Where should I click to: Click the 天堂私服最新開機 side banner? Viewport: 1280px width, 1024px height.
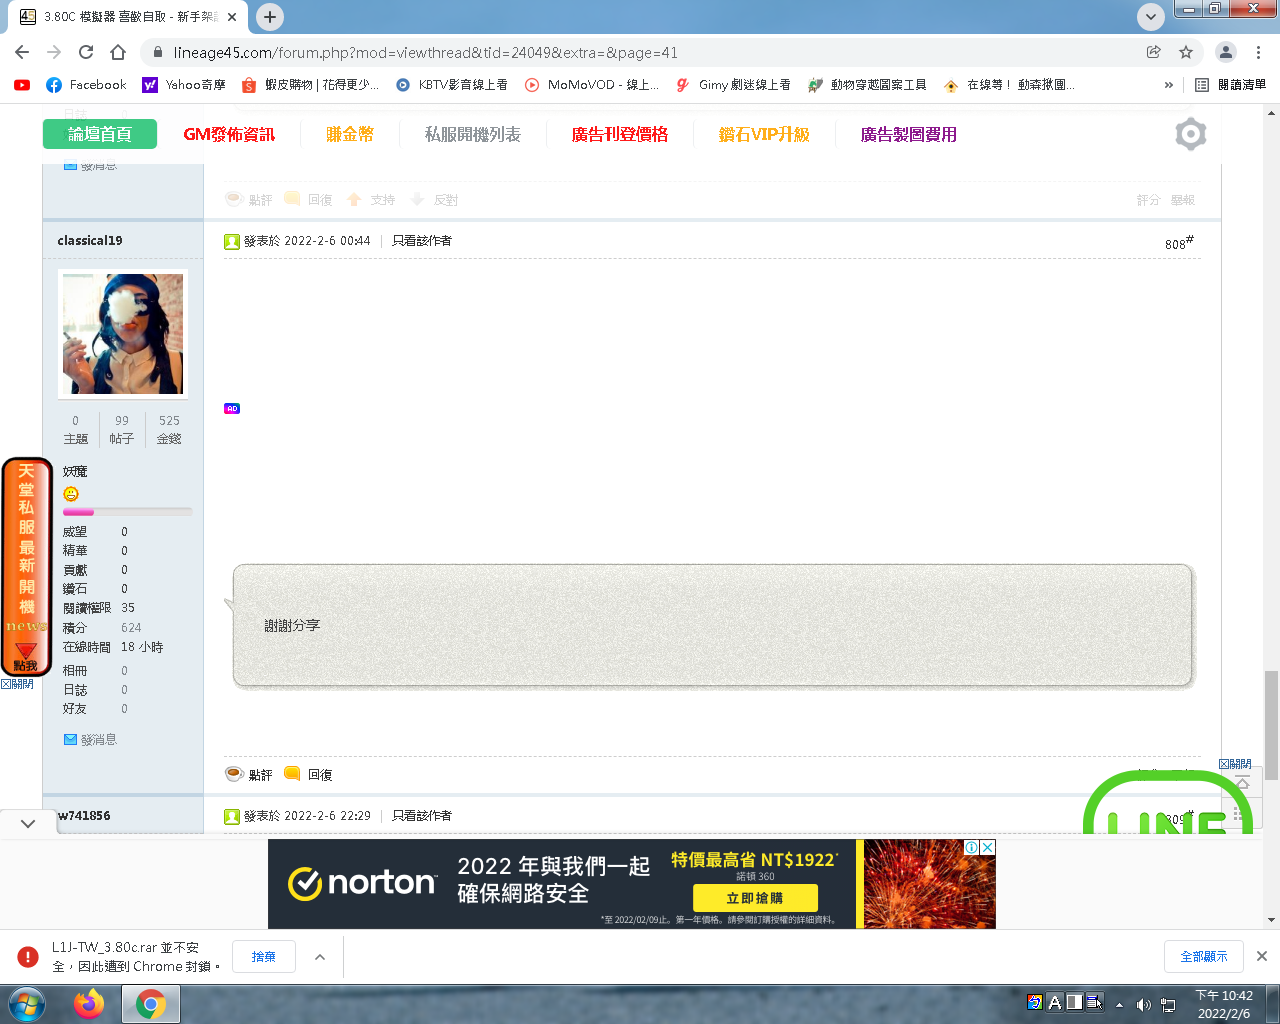coord(26,566)
